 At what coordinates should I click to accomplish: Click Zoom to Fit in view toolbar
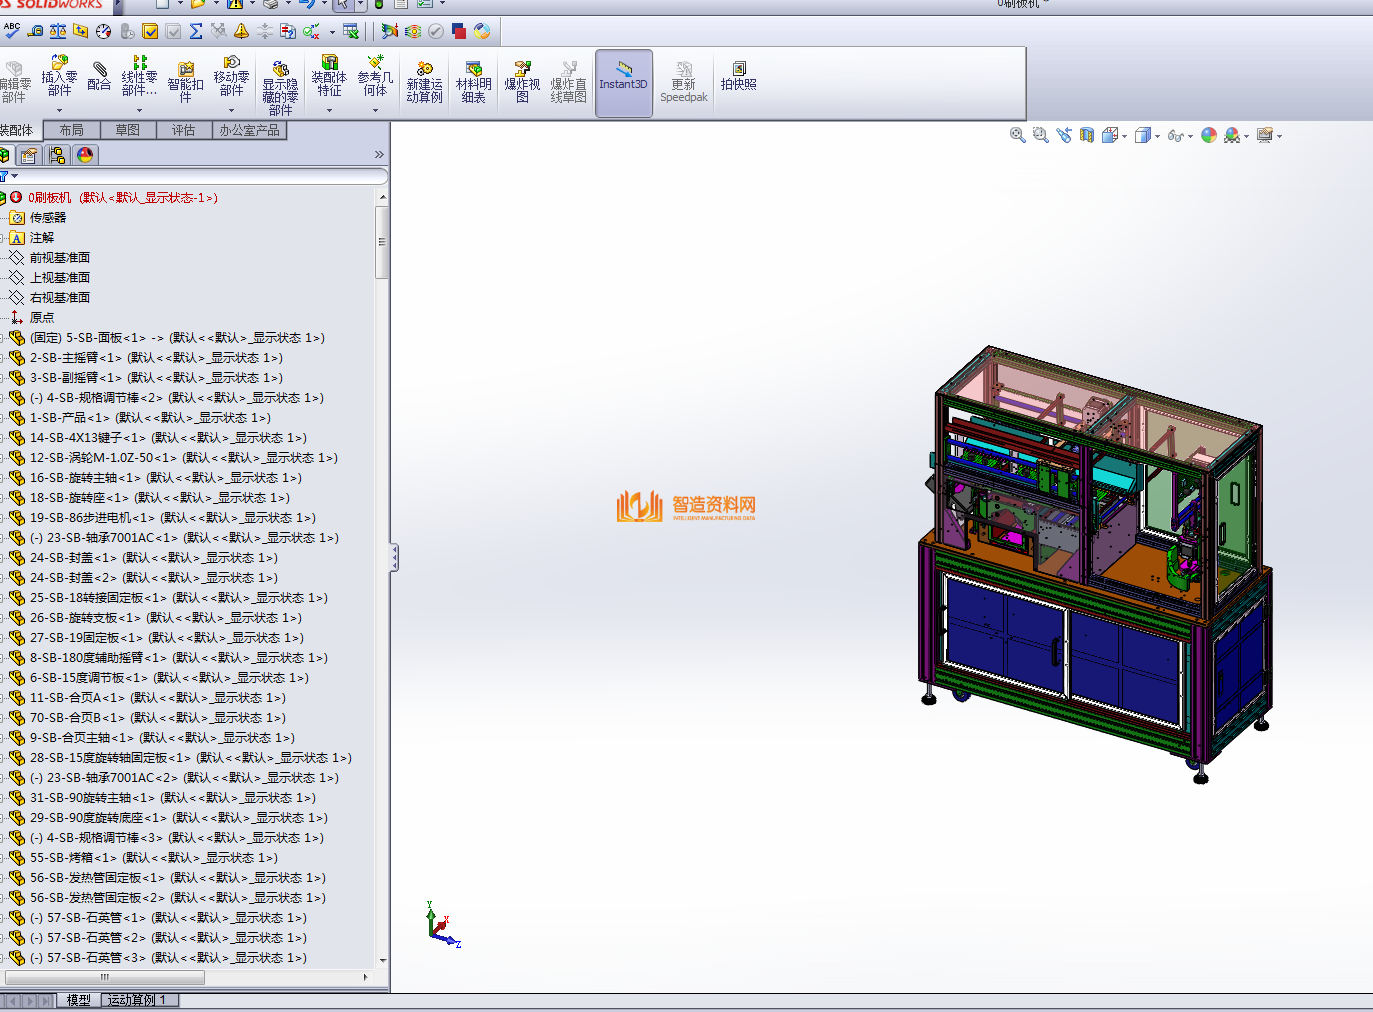[1017, 135]
